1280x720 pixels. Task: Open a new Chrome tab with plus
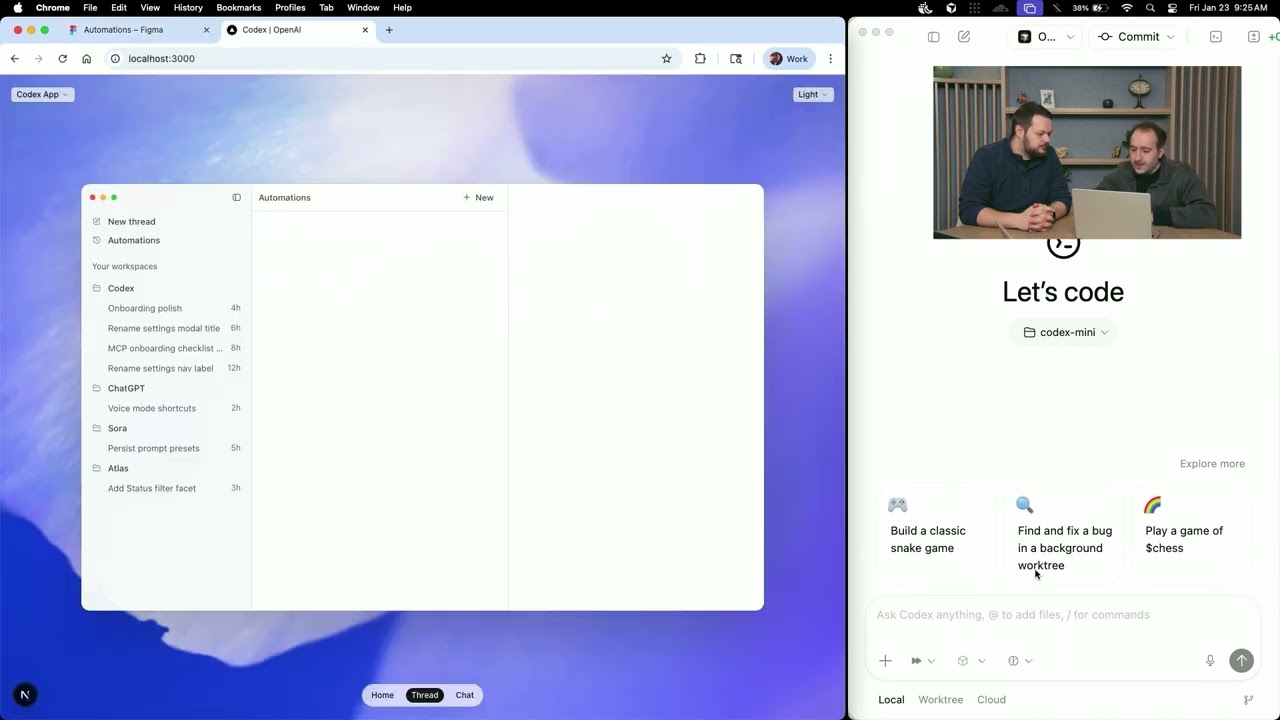389,30
